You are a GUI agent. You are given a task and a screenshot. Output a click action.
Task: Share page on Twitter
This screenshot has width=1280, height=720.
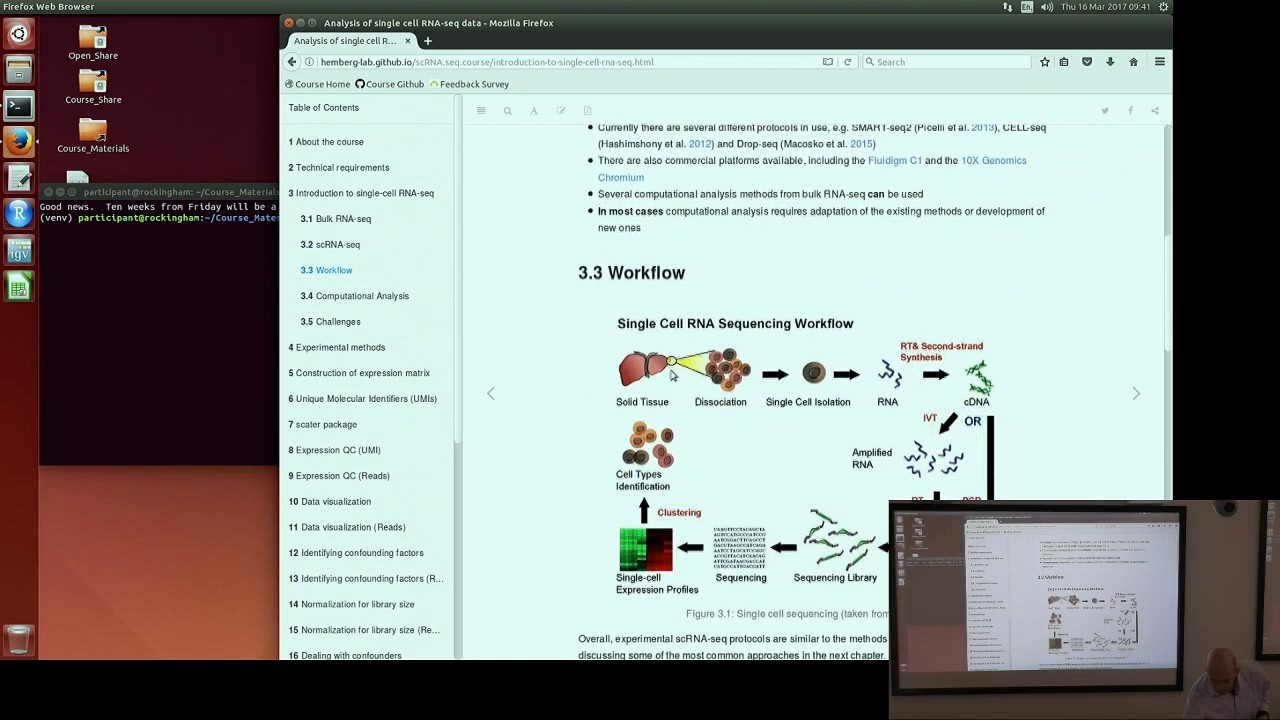click(x=1105, y=111)
